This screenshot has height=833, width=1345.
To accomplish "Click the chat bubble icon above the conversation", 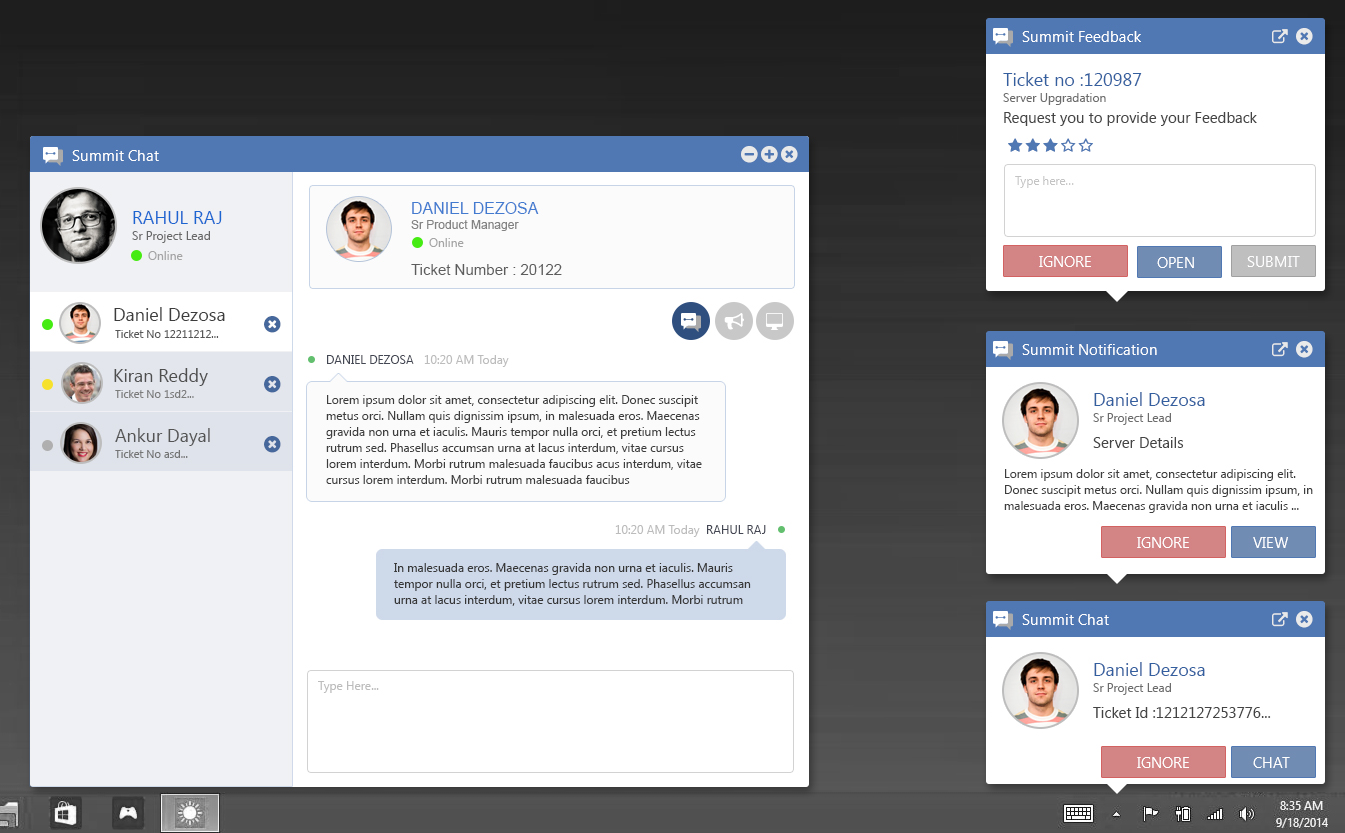I will click(690, 321).
